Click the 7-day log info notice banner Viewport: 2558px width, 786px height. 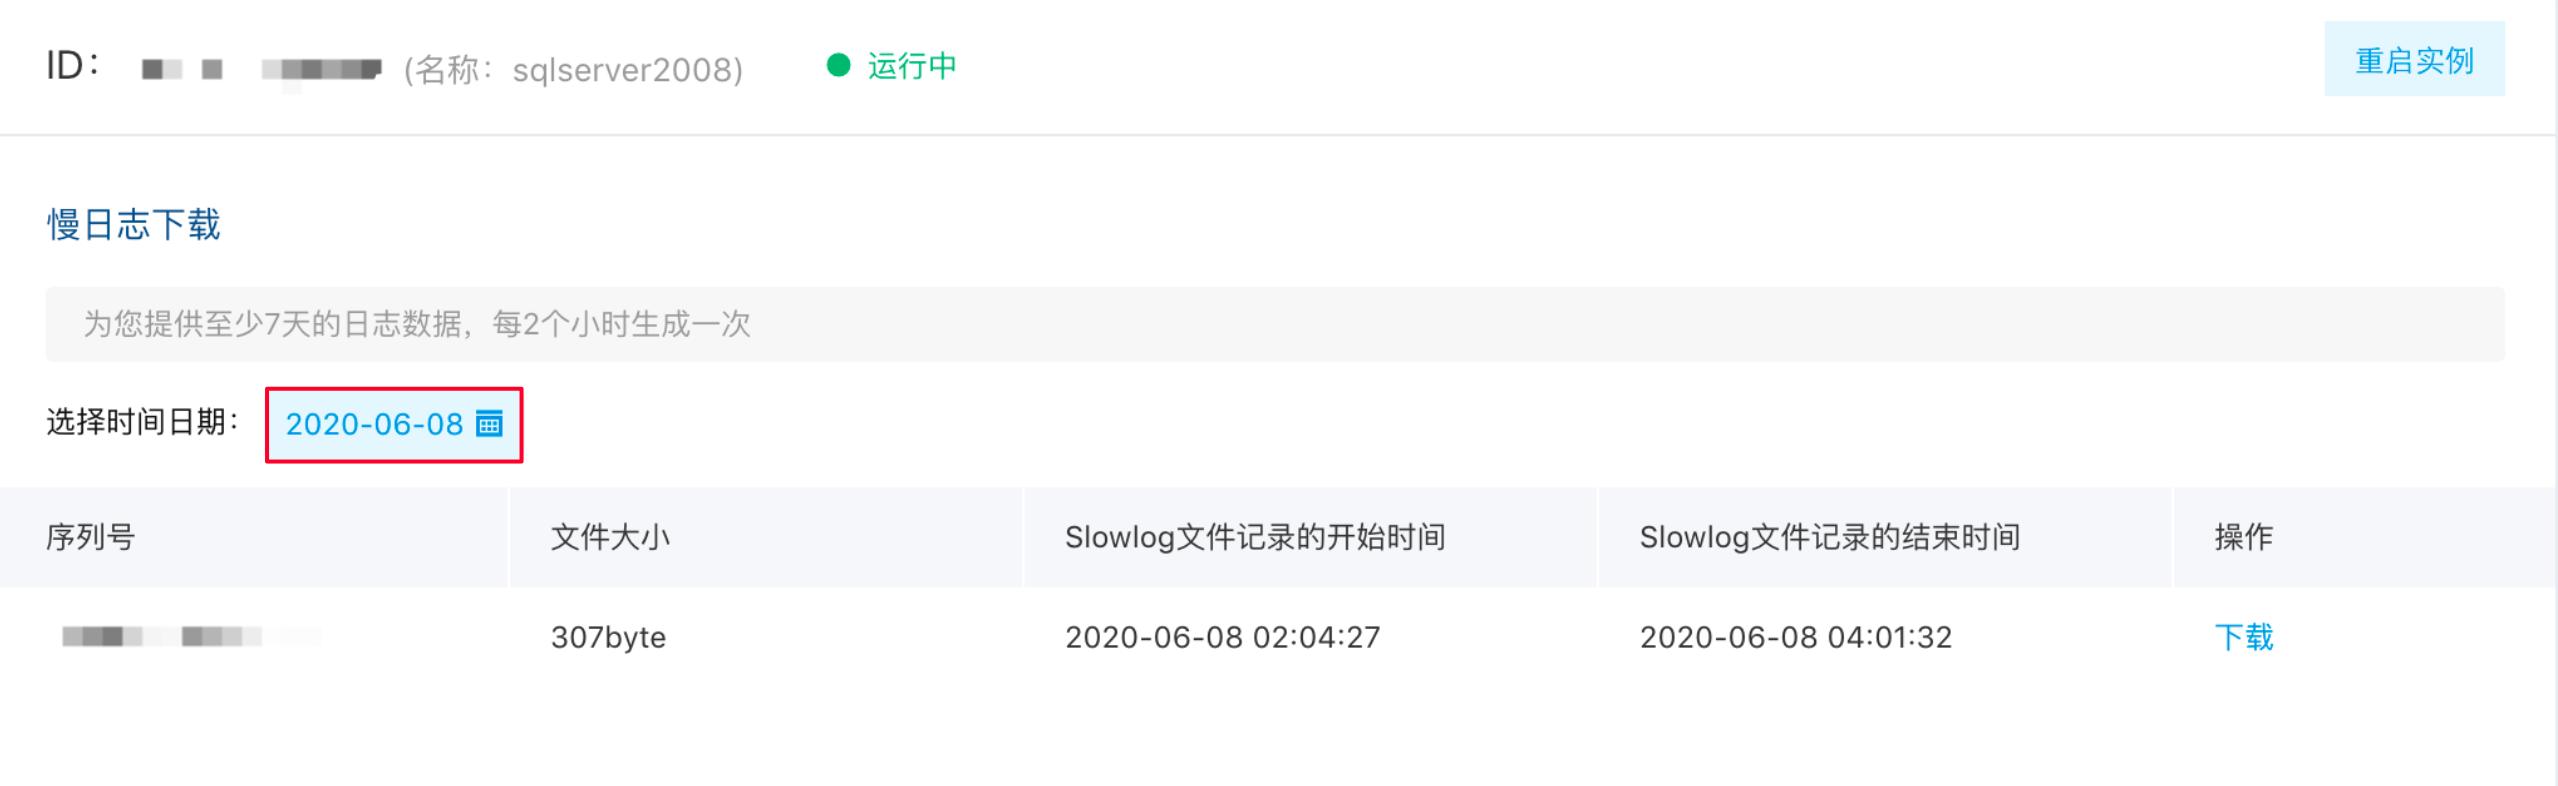(x=1275, y=324)
